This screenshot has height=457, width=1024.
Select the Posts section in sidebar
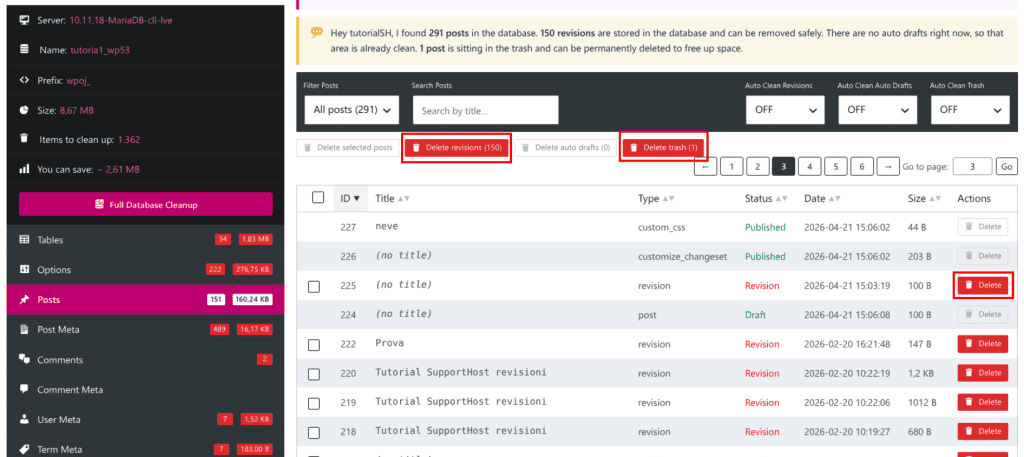coord(145,300)
